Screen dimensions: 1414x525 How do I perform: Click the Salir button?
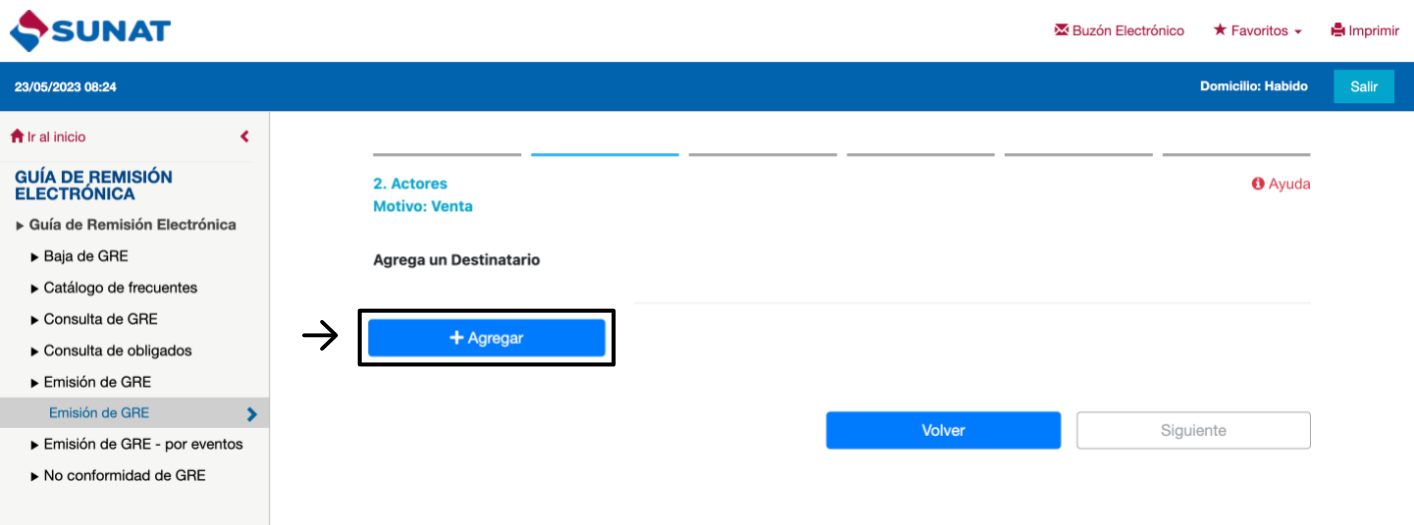click(x=1364, y=87)
